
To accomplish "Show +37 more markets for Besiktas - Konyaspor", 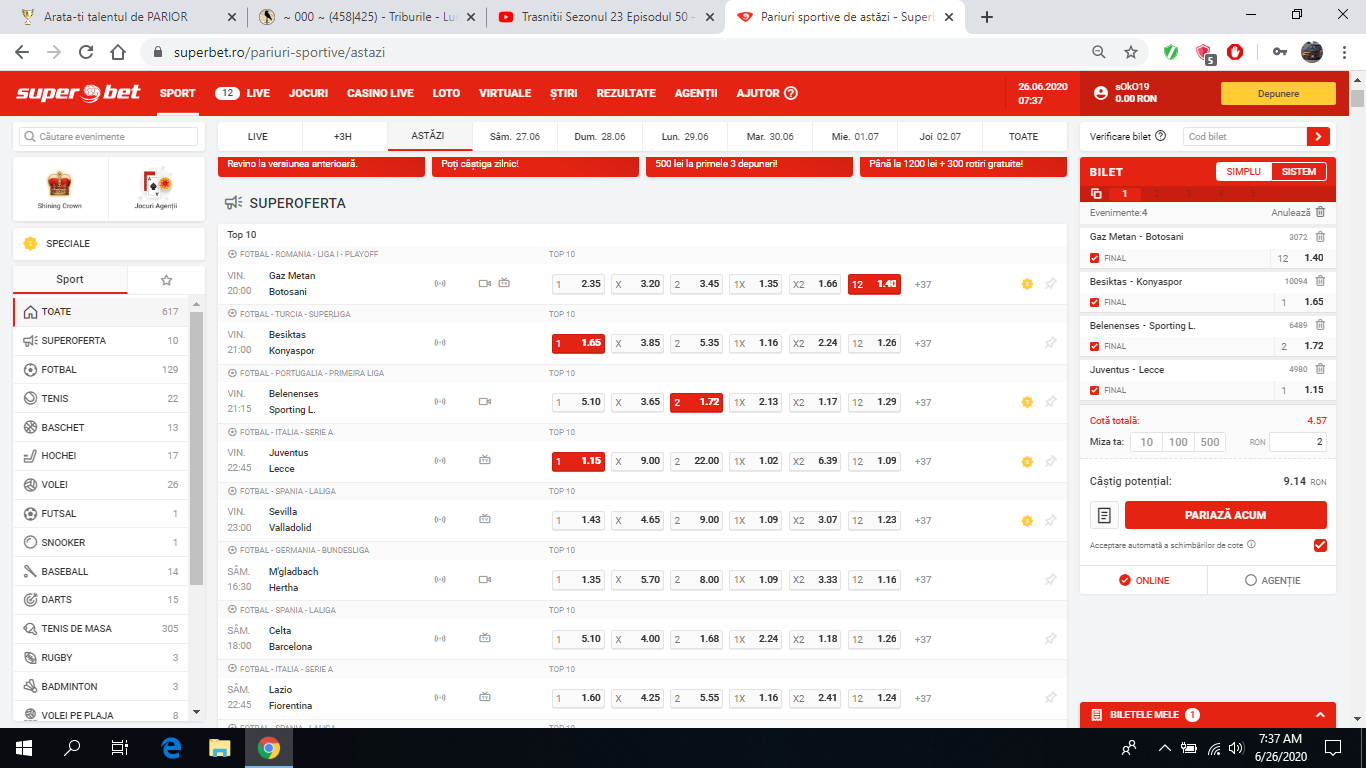I will (923, 343).
